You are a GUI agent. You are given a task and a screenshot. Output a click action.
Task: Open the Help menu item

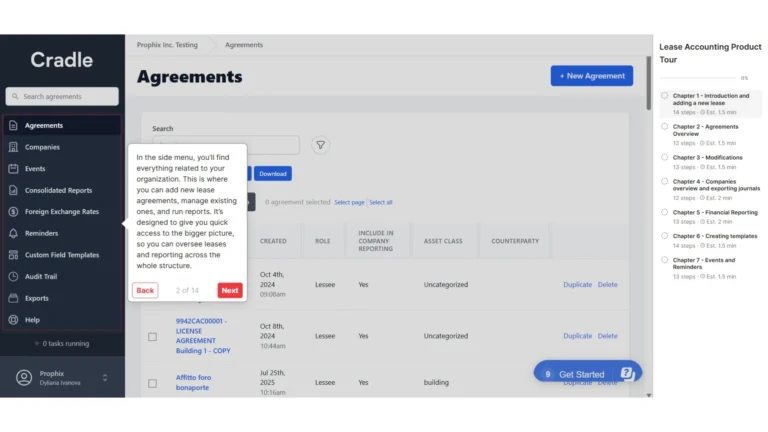click(x=32, y=320)
